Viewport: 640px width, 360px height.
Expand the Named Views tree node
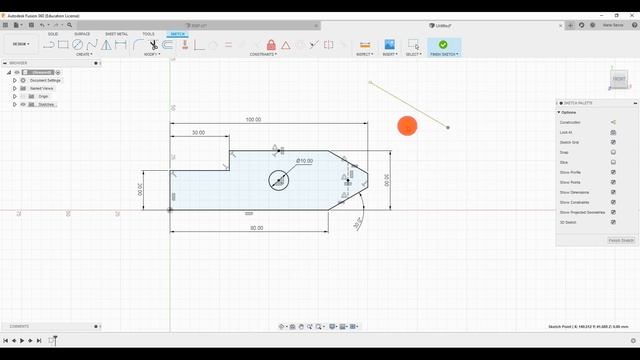tap(15, 88)
